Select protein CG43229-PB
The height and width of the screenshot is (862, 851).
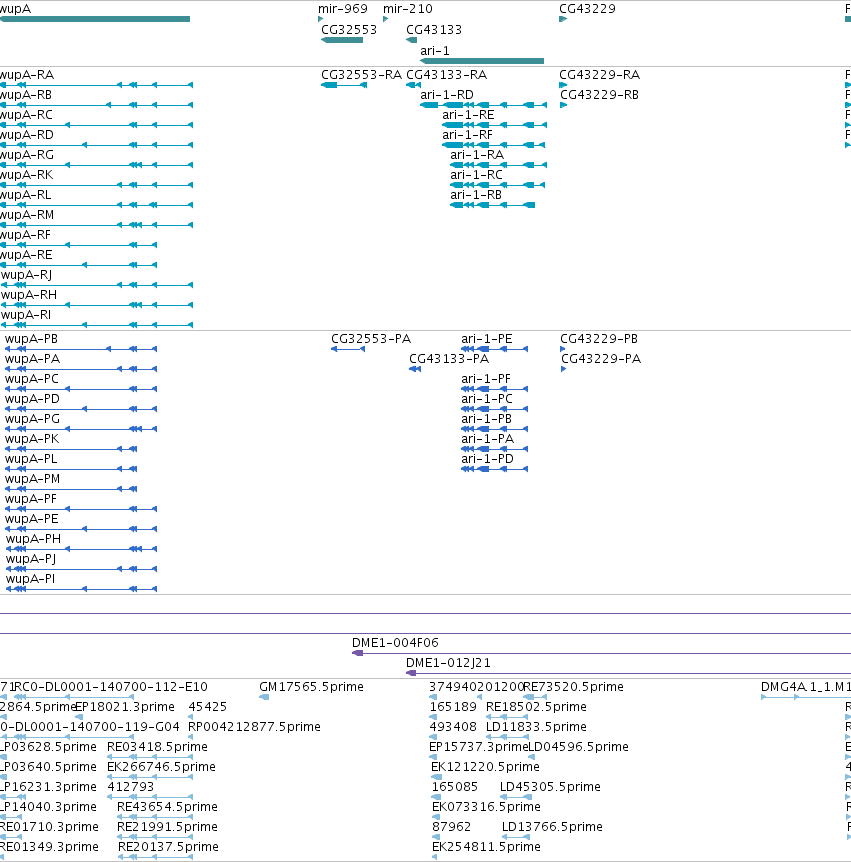(x=563, y=349)
